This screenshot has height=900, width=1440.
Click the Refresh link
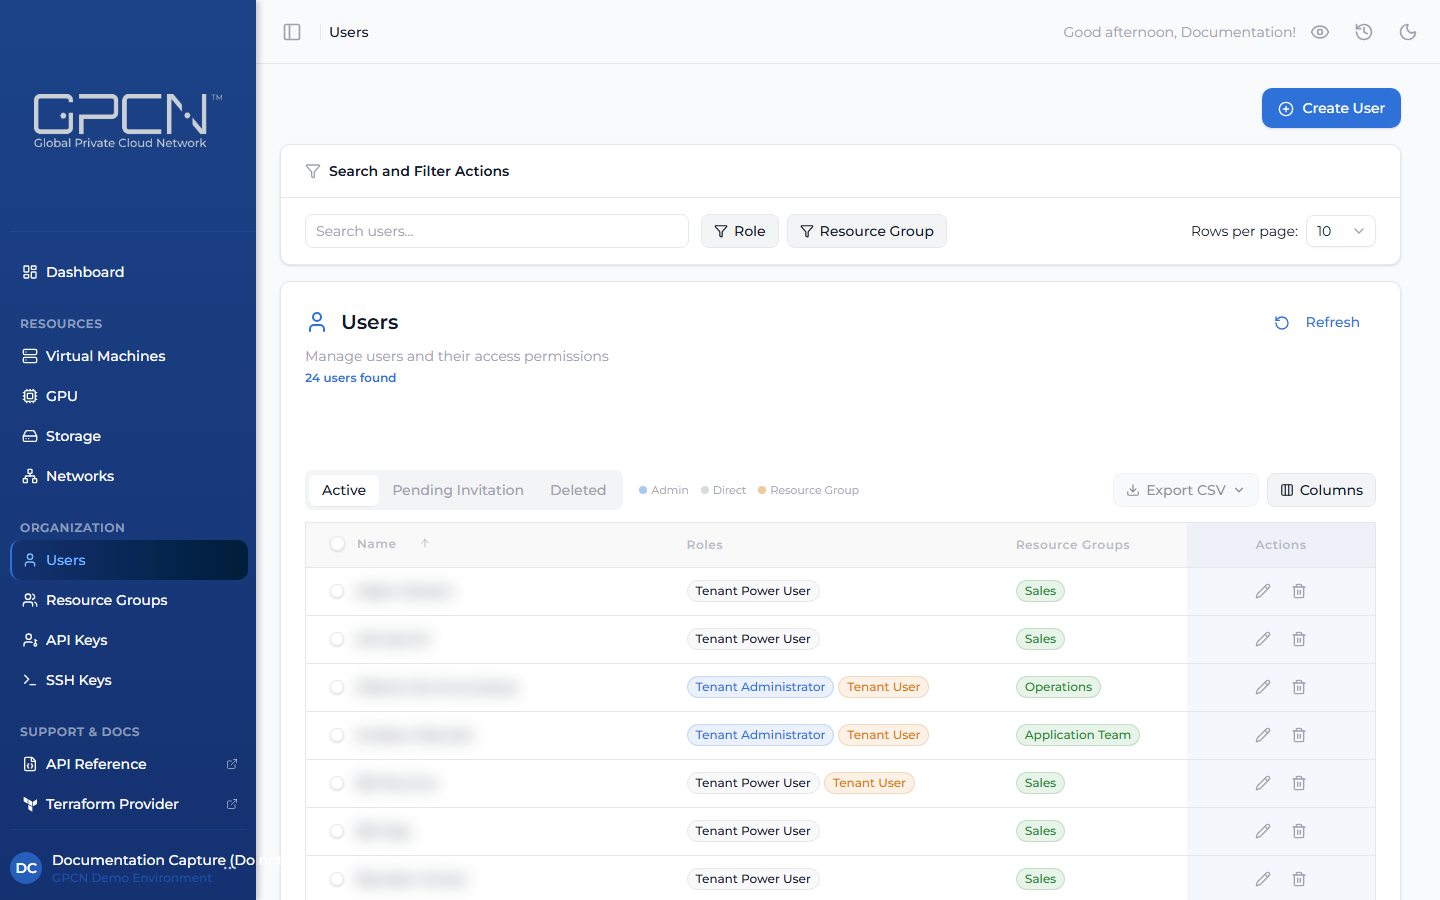[x=1317, y=322]
